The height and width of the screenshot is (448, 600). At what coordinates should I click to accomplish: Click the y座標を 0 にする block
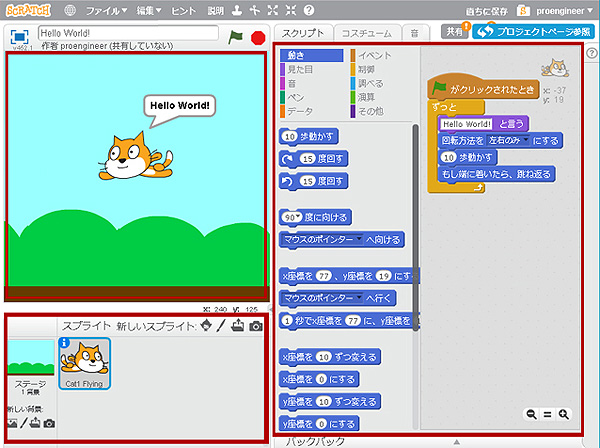tap(319, 424)
